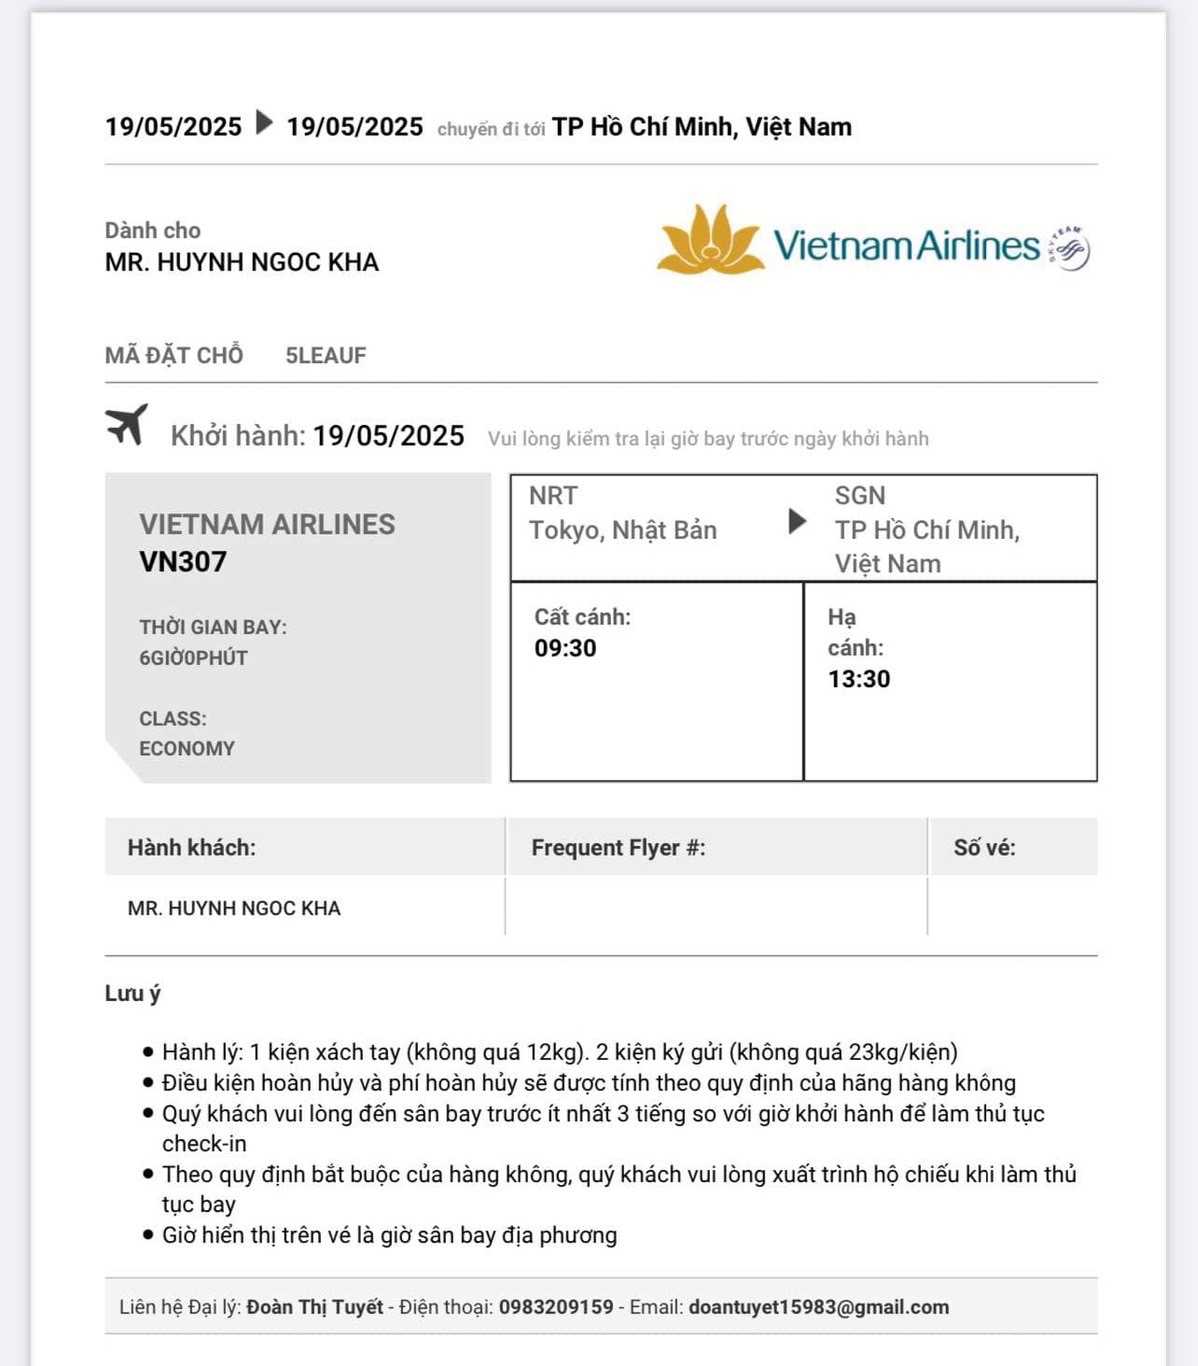Click the Số vé column header

984,848
